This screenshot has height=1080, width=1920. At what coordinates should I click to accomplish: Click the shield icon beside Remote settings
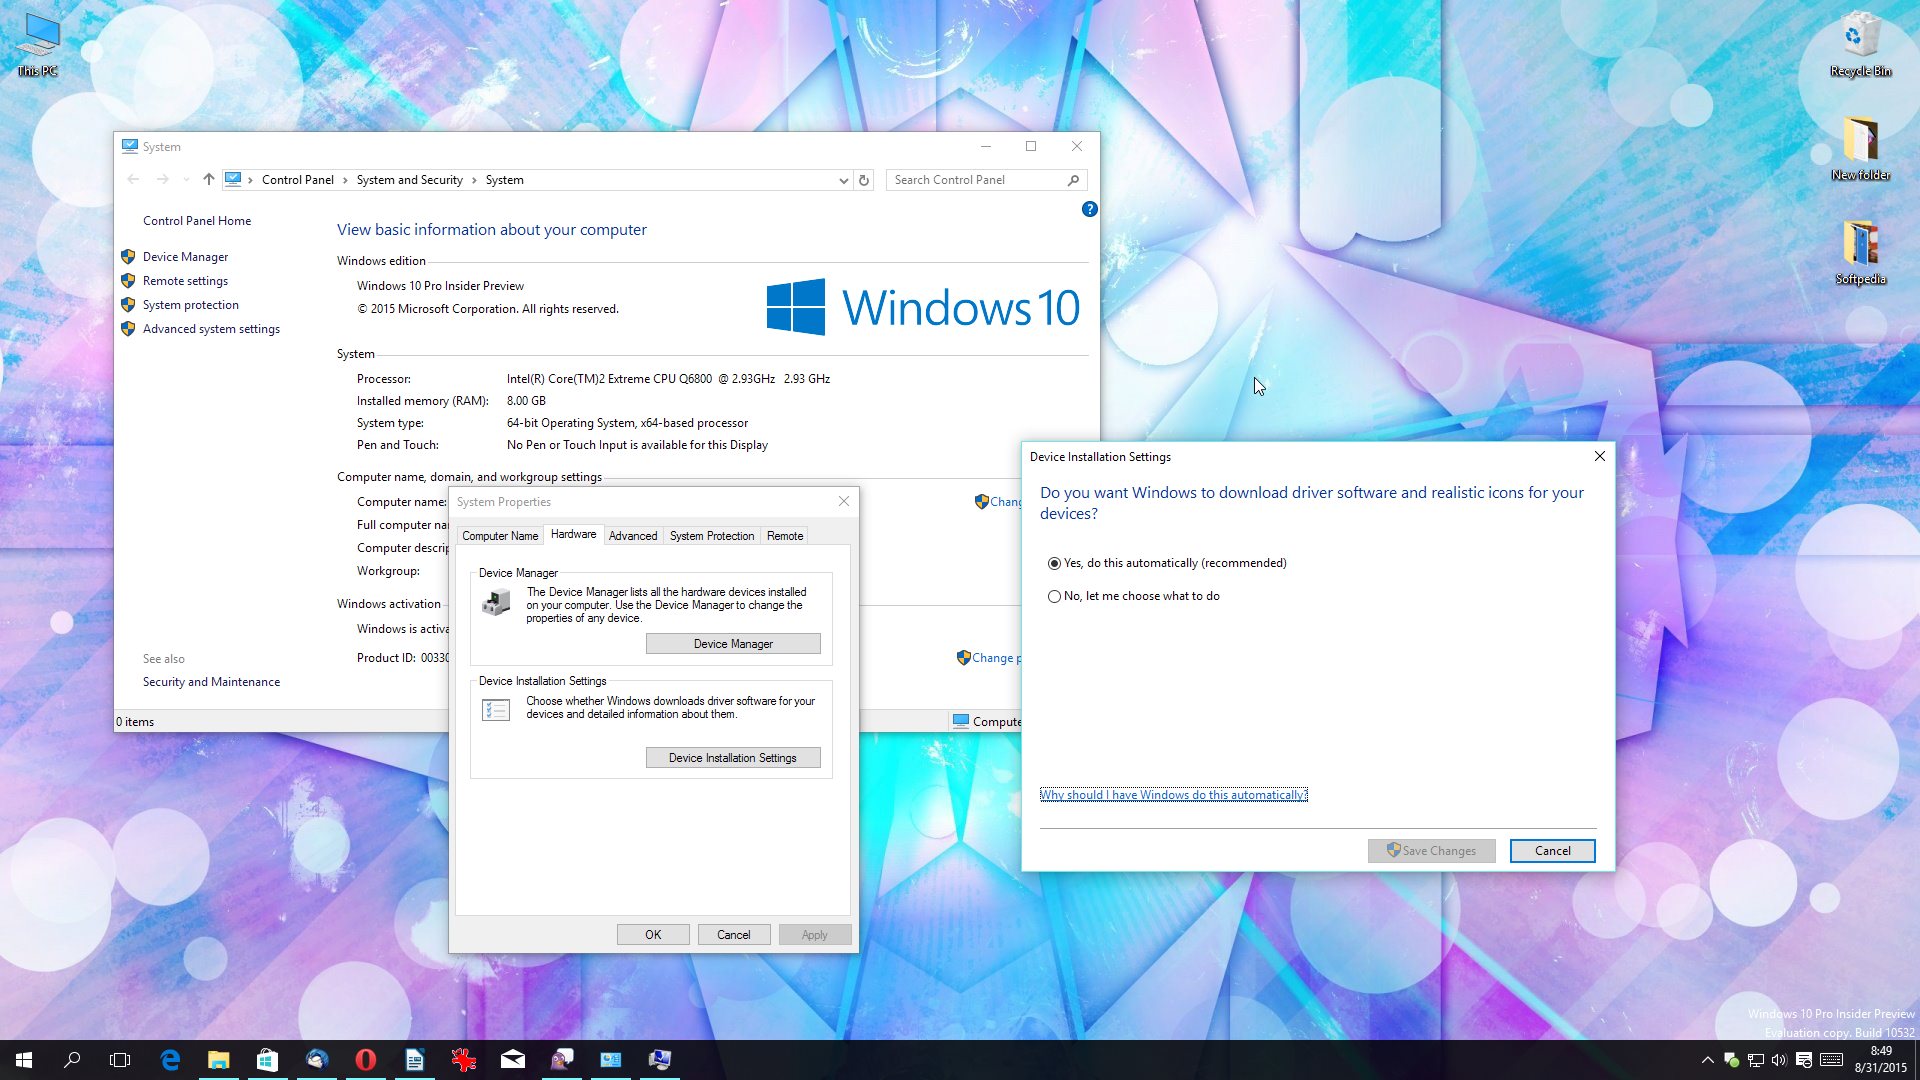click(128, 281)
